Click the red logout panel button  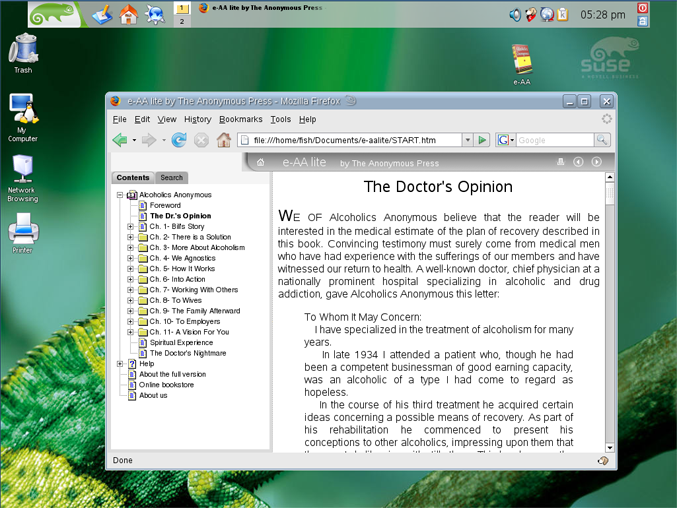[x=642, y=8]
